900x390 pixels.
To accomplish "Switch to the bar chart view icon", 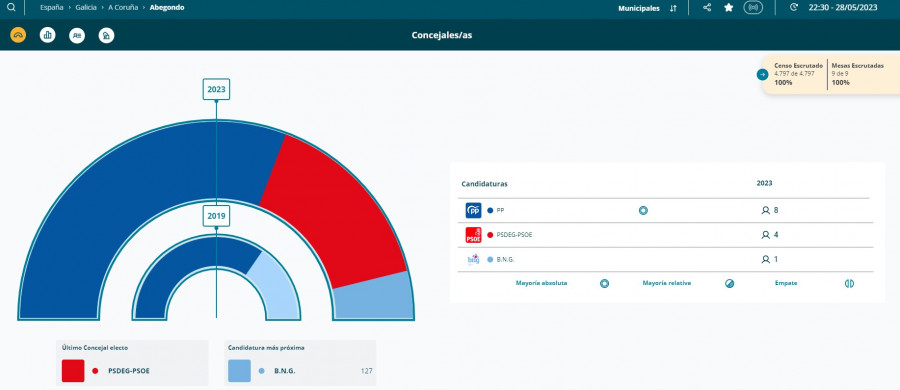I will (x=48, y=35).
